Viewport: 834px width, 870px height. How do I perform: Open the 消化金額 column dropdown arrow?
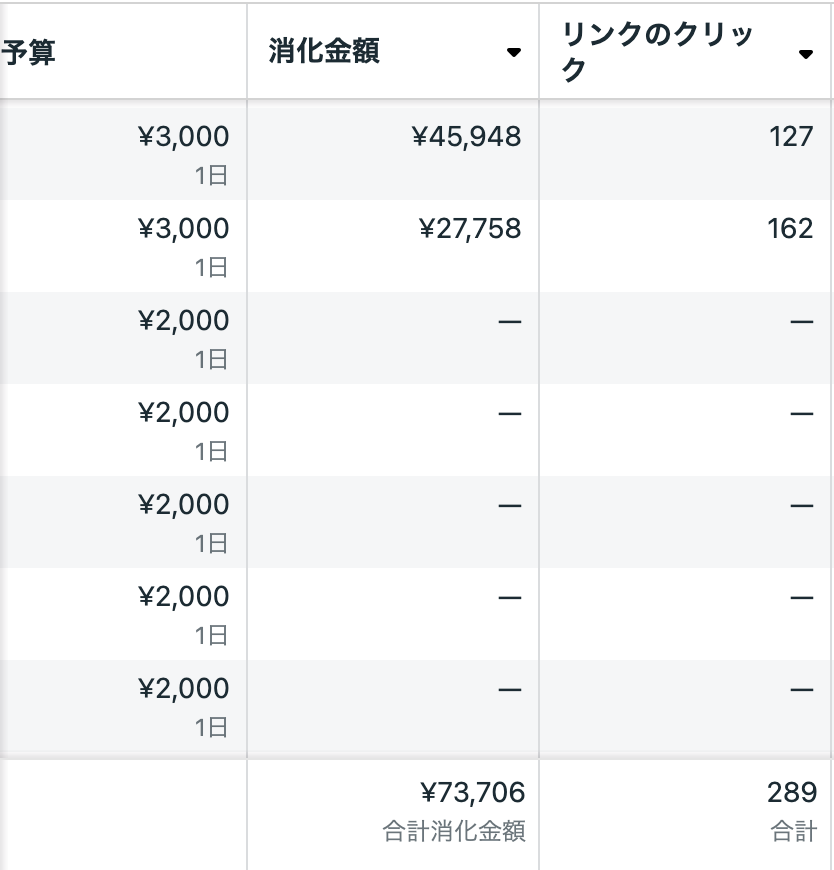[514, 52]
